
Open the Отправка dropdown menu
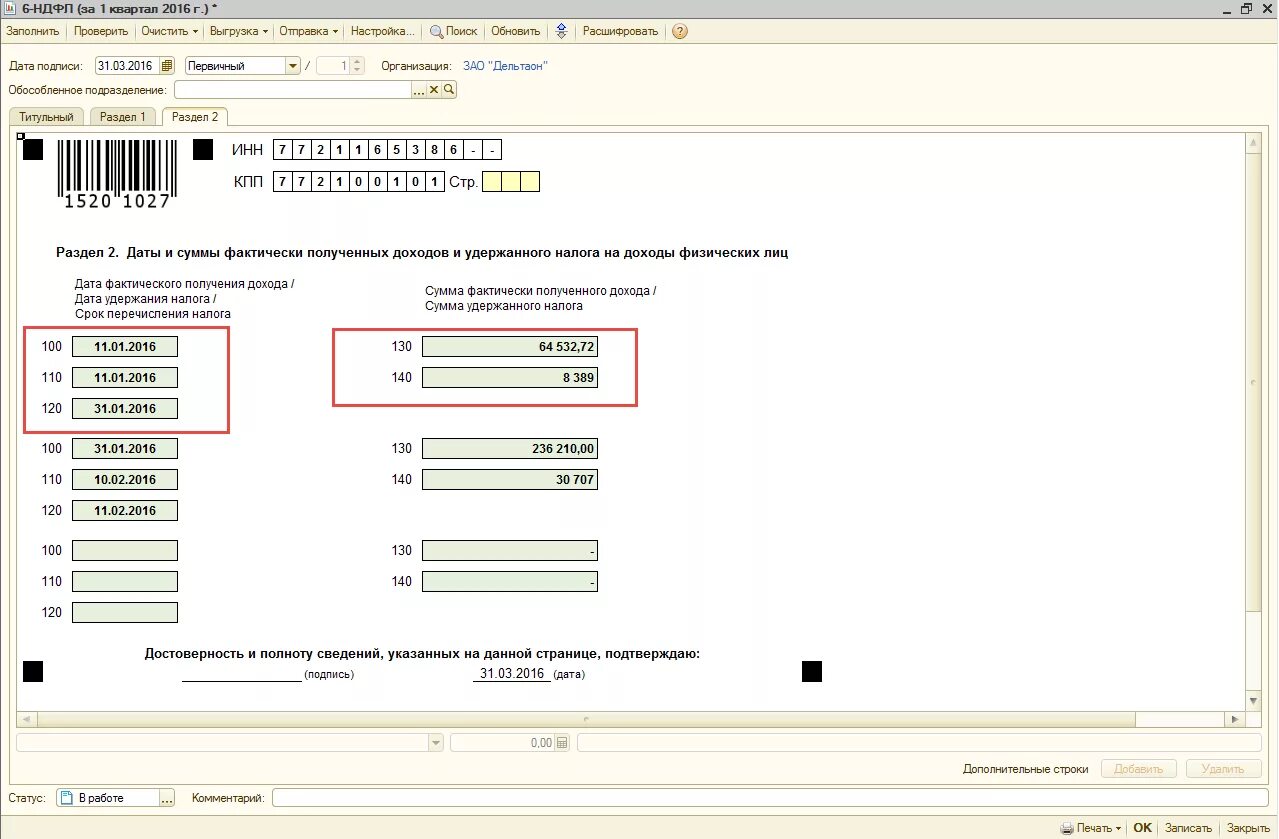[308, 31]
